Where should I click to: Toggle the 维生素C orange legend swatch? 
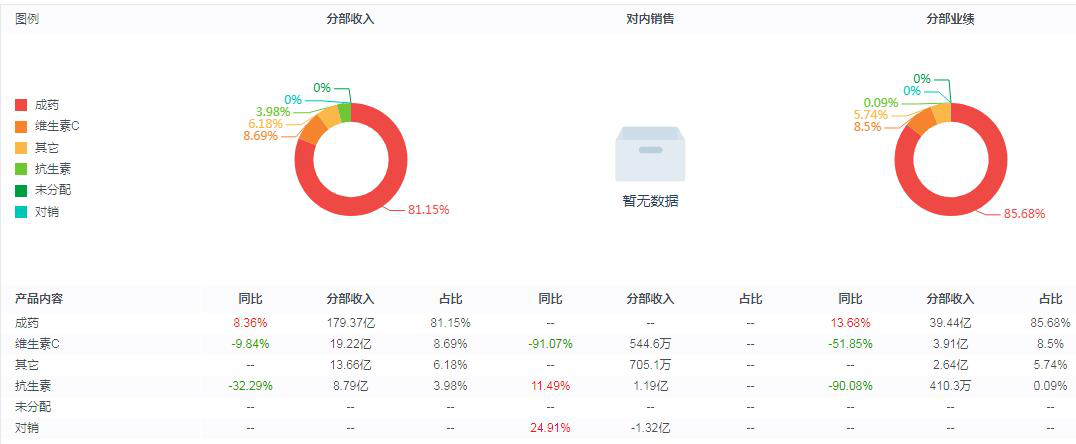22,126
